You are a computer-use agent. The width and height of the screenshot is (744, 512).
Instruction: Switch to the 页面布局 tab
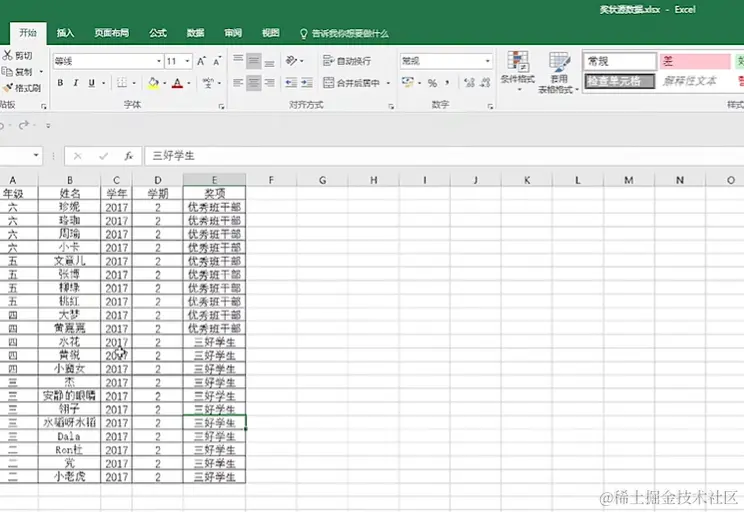tap(112, 33)
